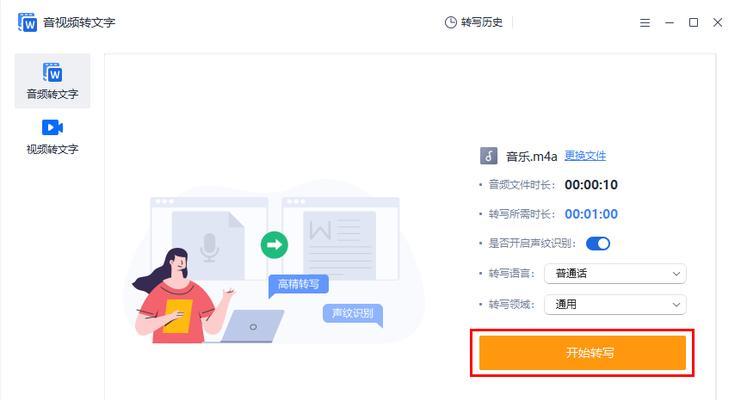Open the 转写领域 dropdown showing 通用
Screen dimensions: 741x400
click(615, 304)
